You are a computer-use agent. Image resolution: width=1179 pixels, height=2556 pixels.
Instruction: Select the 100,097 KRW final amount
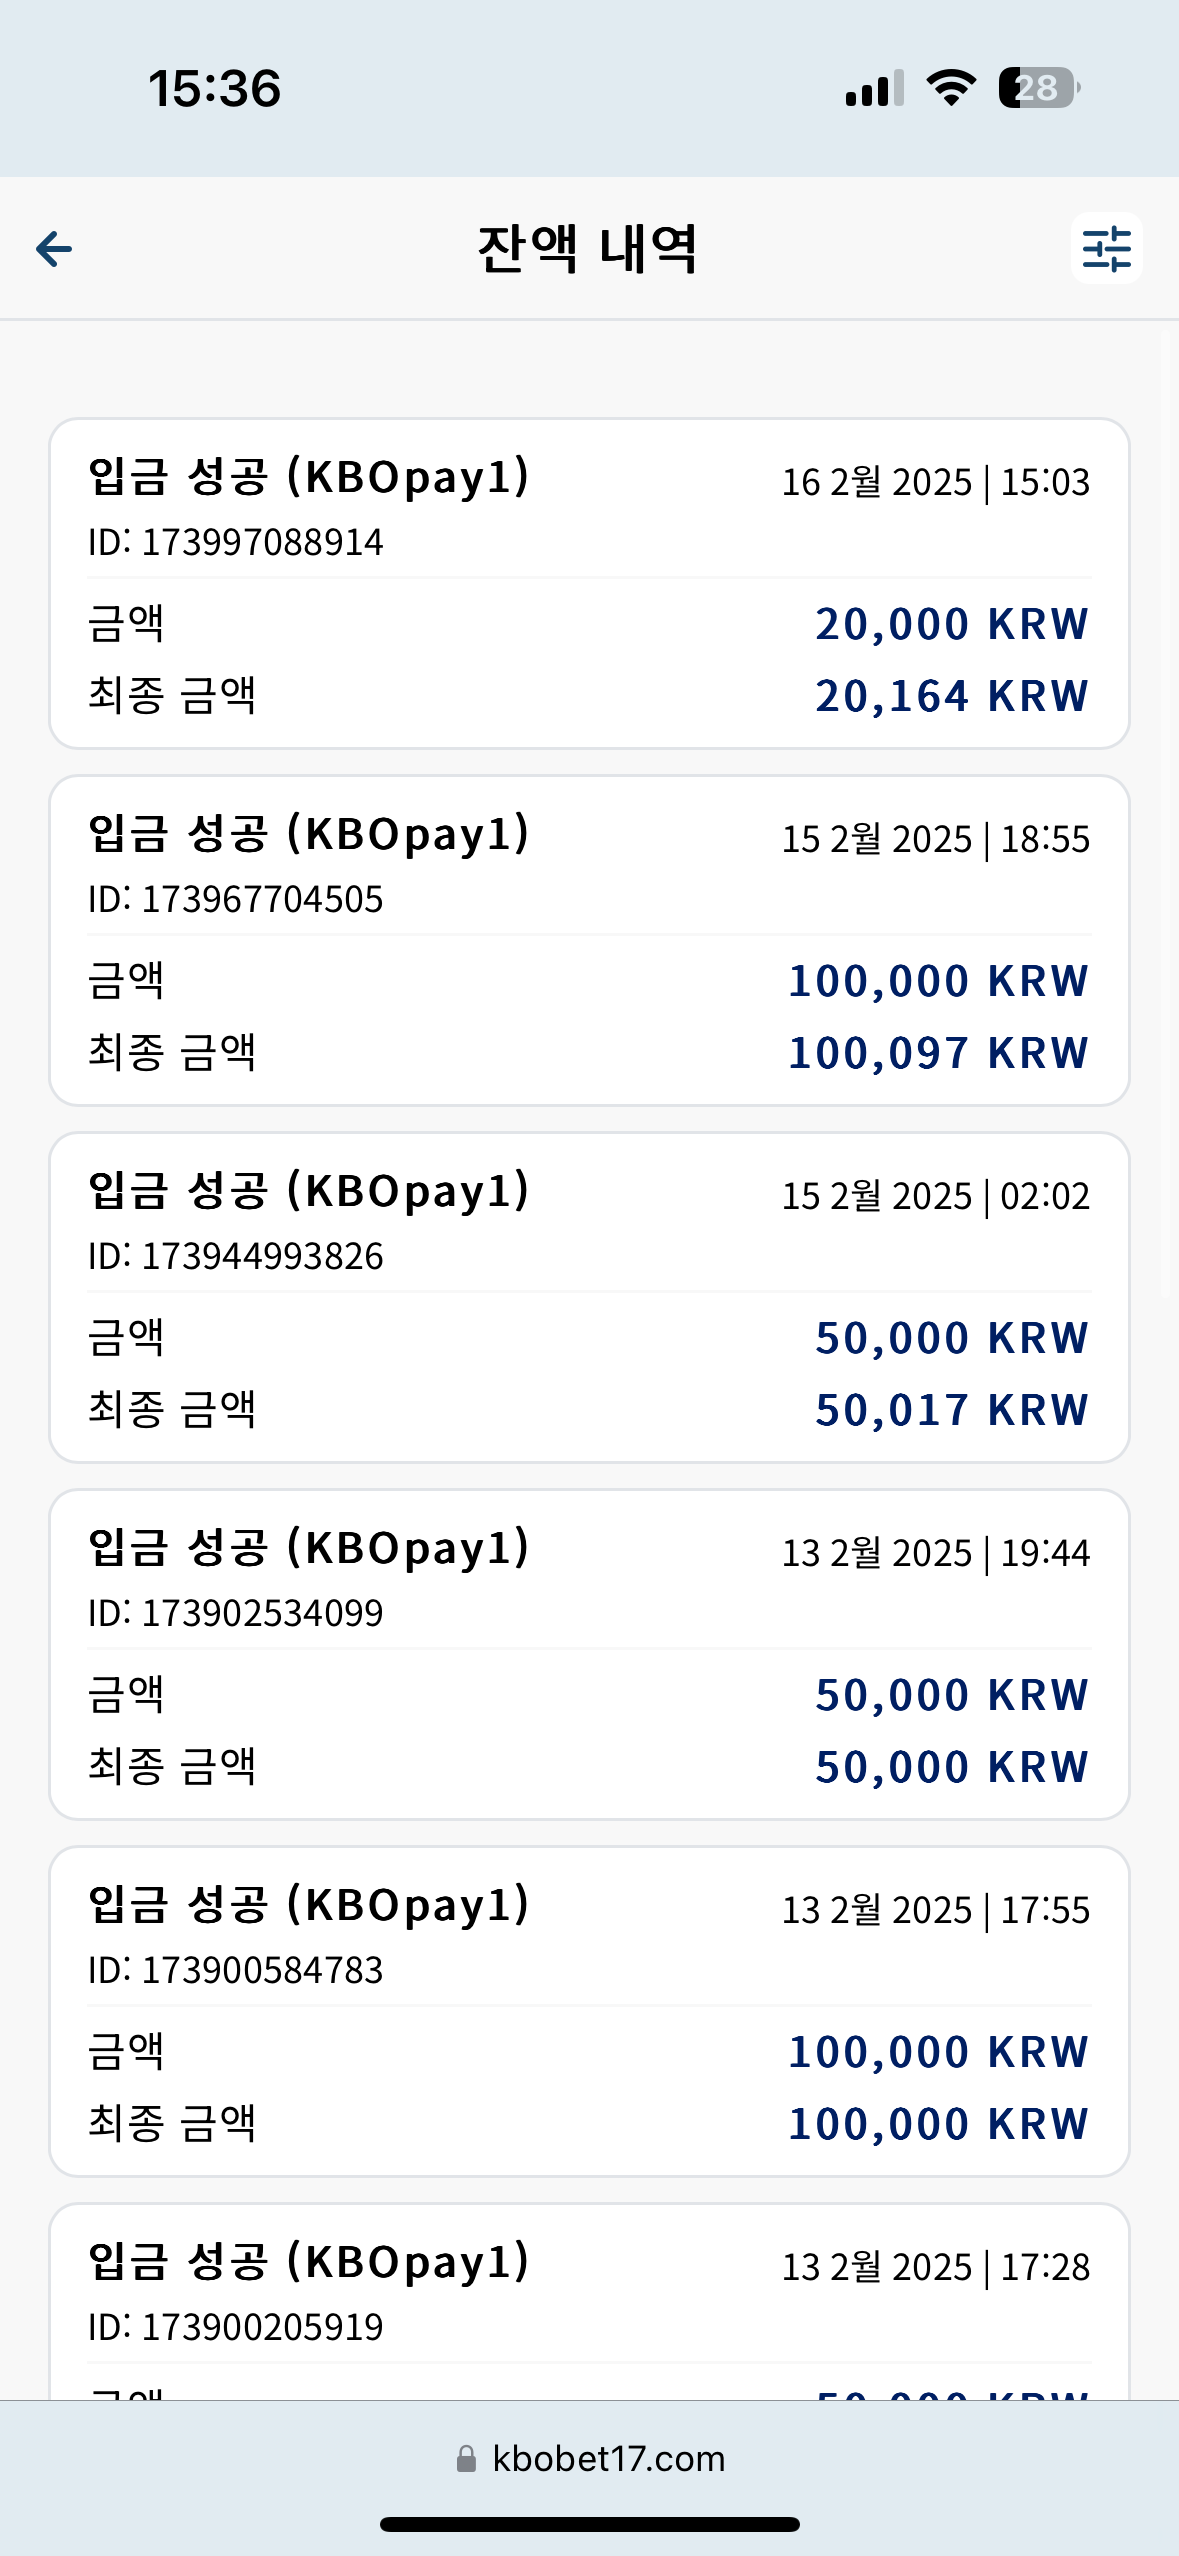point(939,1053)
